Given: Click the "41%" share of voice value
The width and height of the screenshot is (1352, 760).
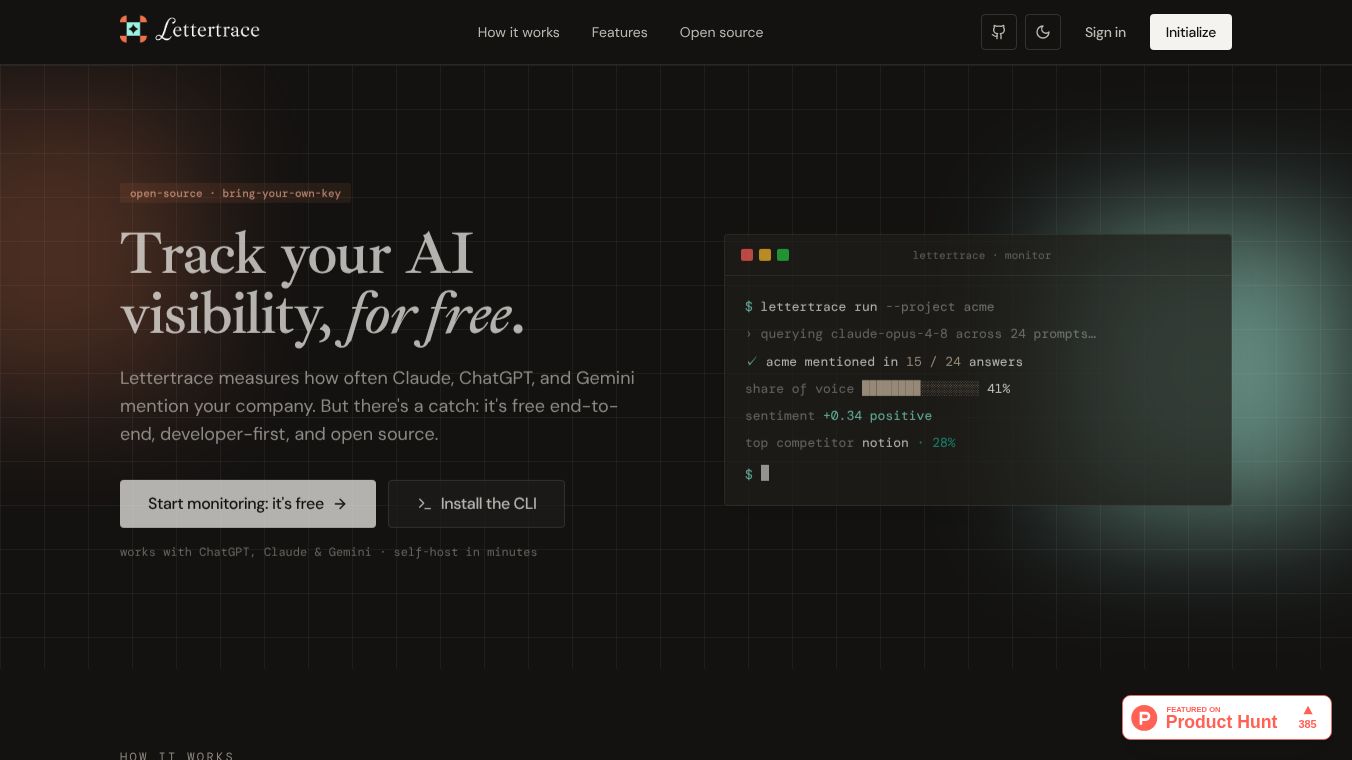Looking at the screenshot, I should (998, 389).
